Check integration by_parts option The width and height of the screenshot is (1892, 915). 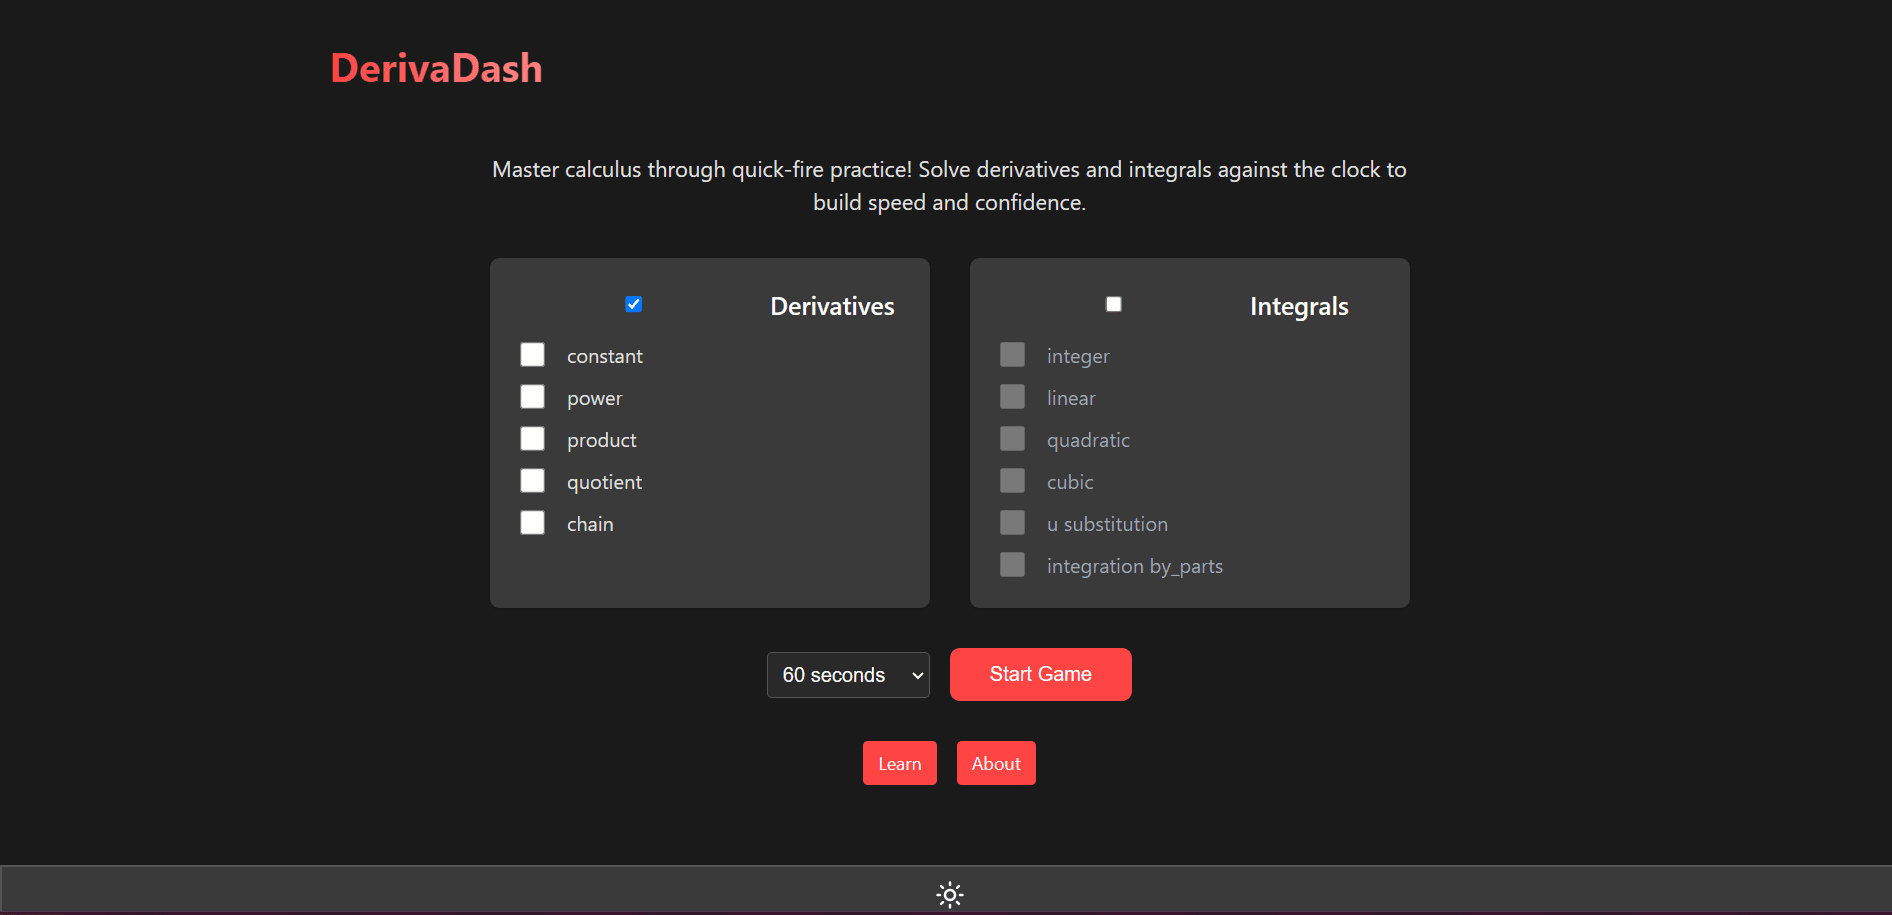(x=1012, y=564)
